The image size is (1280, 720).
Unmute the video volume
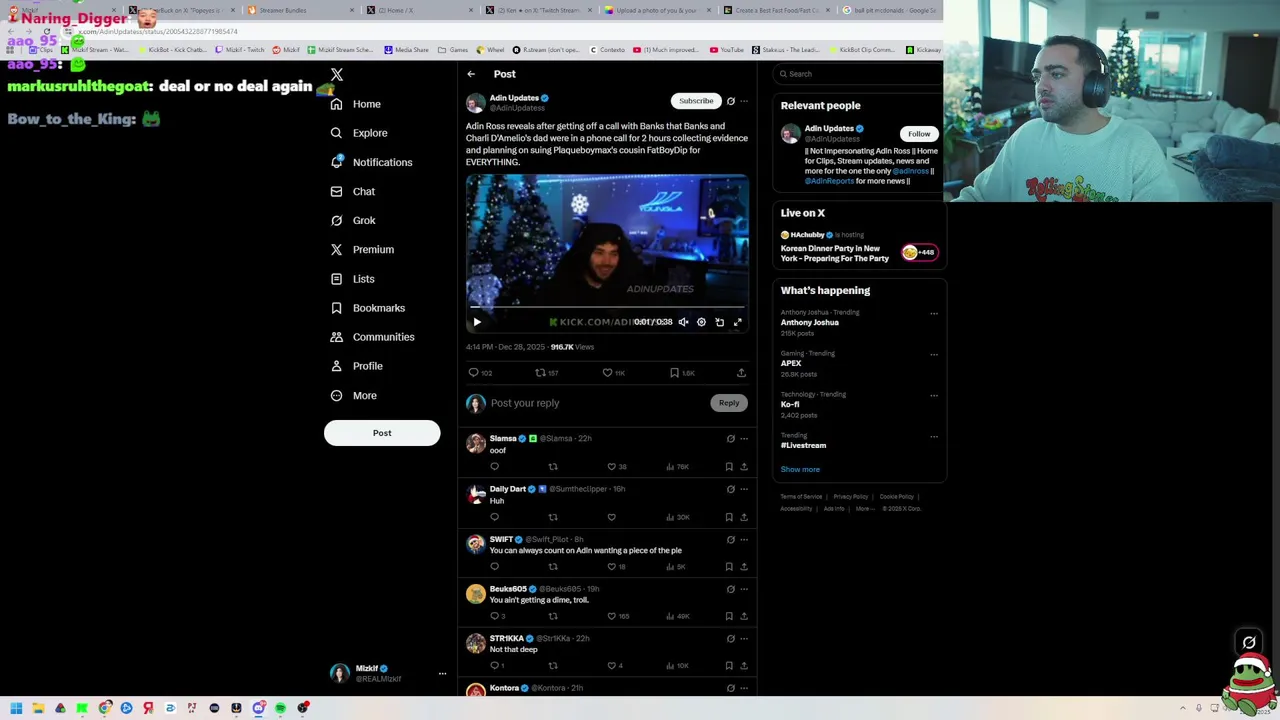click(683, 322)
